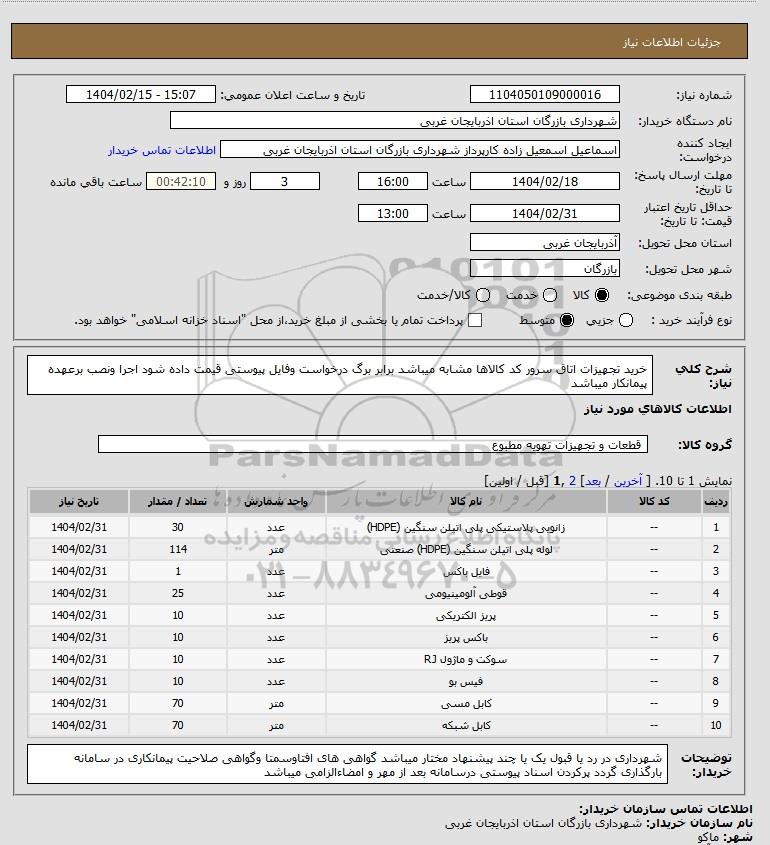Click the نام کالا column header
Image resolution: width=770 pixels, height=845 pixels.
[x=466, y=501]
